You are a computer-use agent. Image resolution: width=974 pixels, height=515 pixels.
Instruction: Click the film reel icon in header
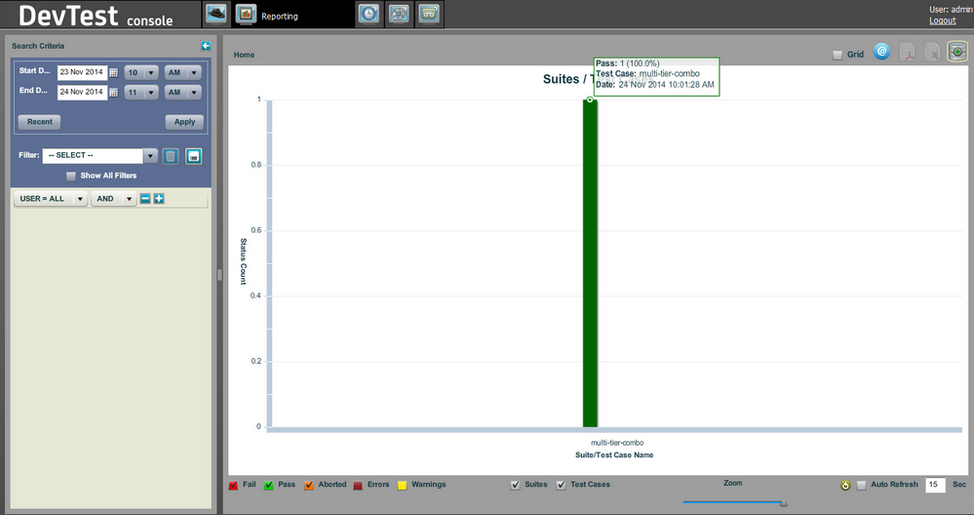click(x=399, y=14)
